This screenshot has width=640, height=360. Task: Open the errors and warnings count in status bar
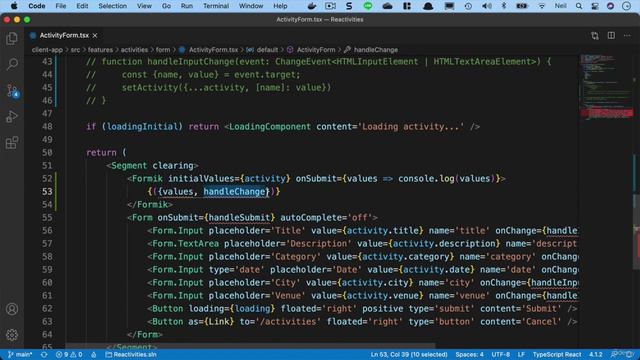coord(69,355)
